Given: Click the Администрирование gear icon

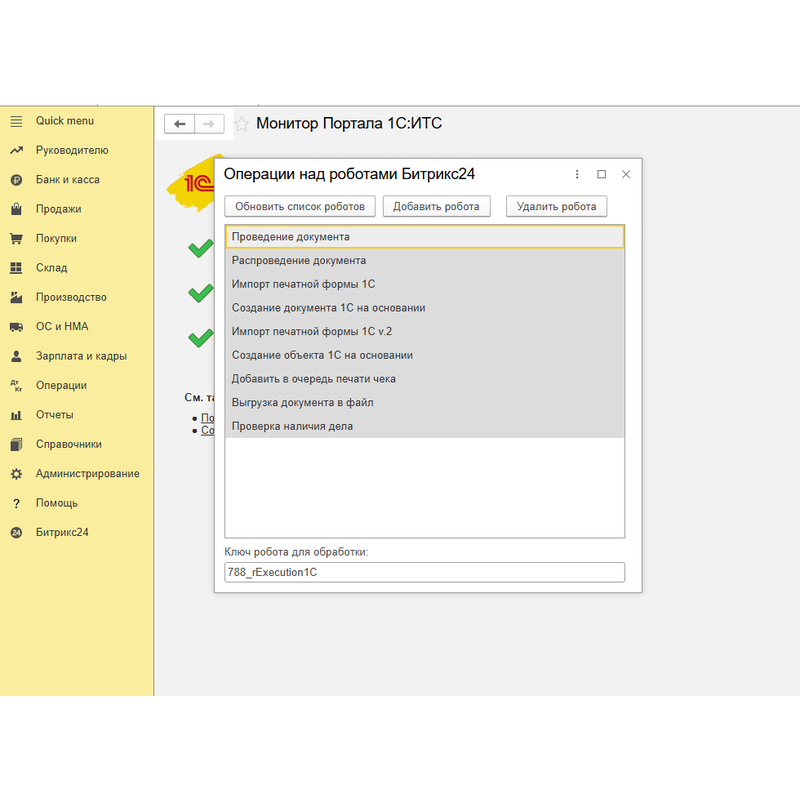Looking at the screenshot, I should (x=16, y=474).
